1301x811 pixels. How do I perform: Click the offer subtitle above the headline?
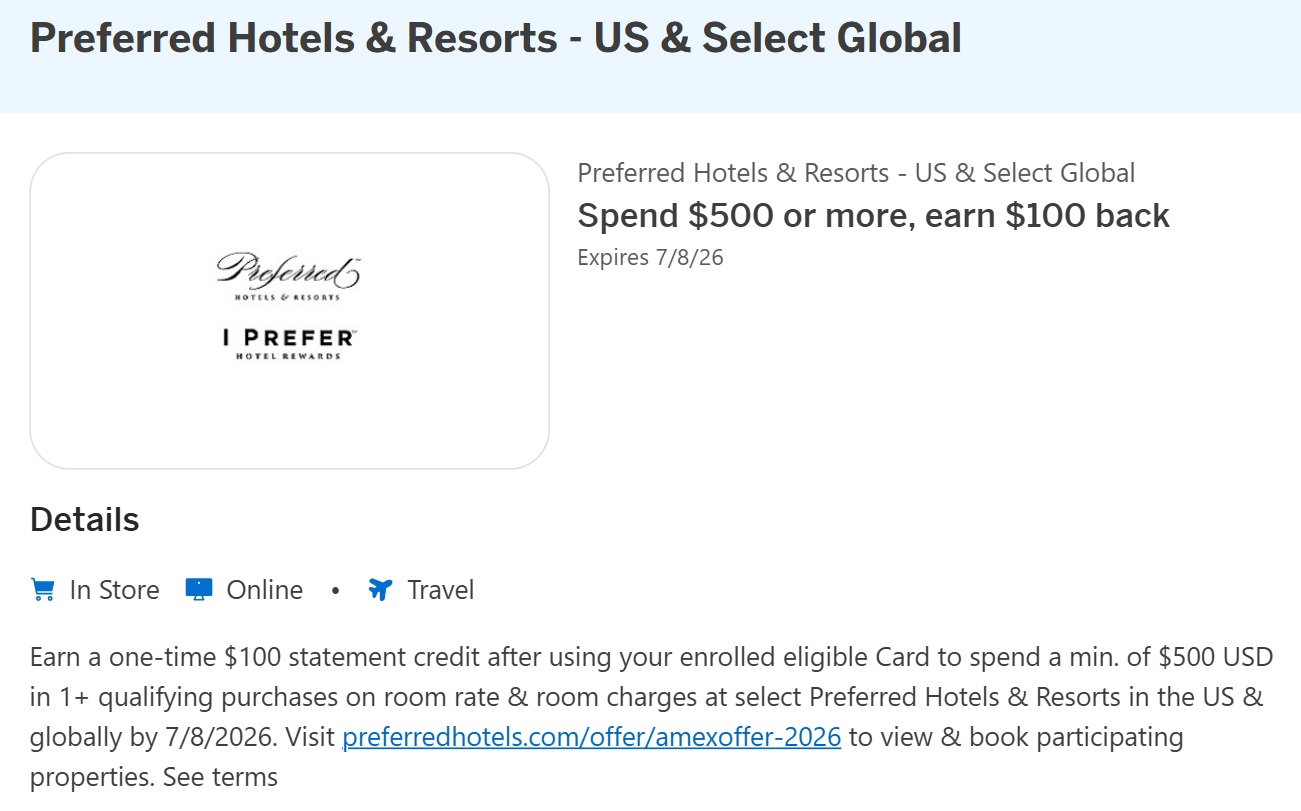click(x=856, y=172)
